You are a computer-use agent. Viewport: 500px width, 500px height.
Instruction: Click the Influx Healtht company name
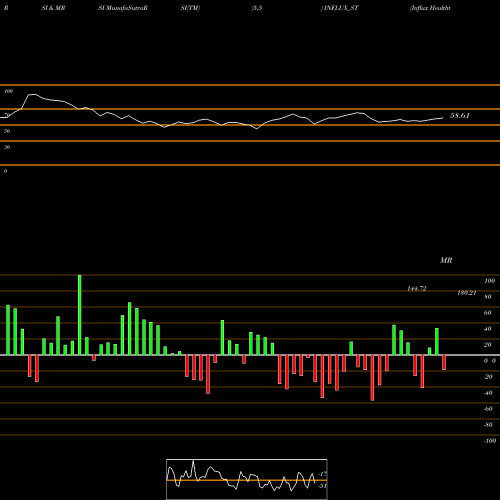point(430,8)
